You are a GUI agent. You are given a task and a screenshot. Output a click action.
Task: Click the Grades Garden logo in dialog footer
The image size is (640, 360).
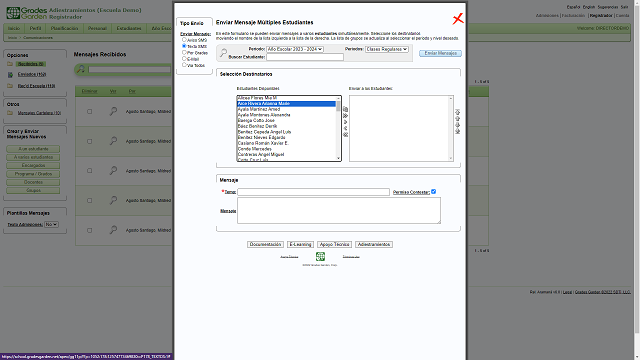[x=320, y=256]
